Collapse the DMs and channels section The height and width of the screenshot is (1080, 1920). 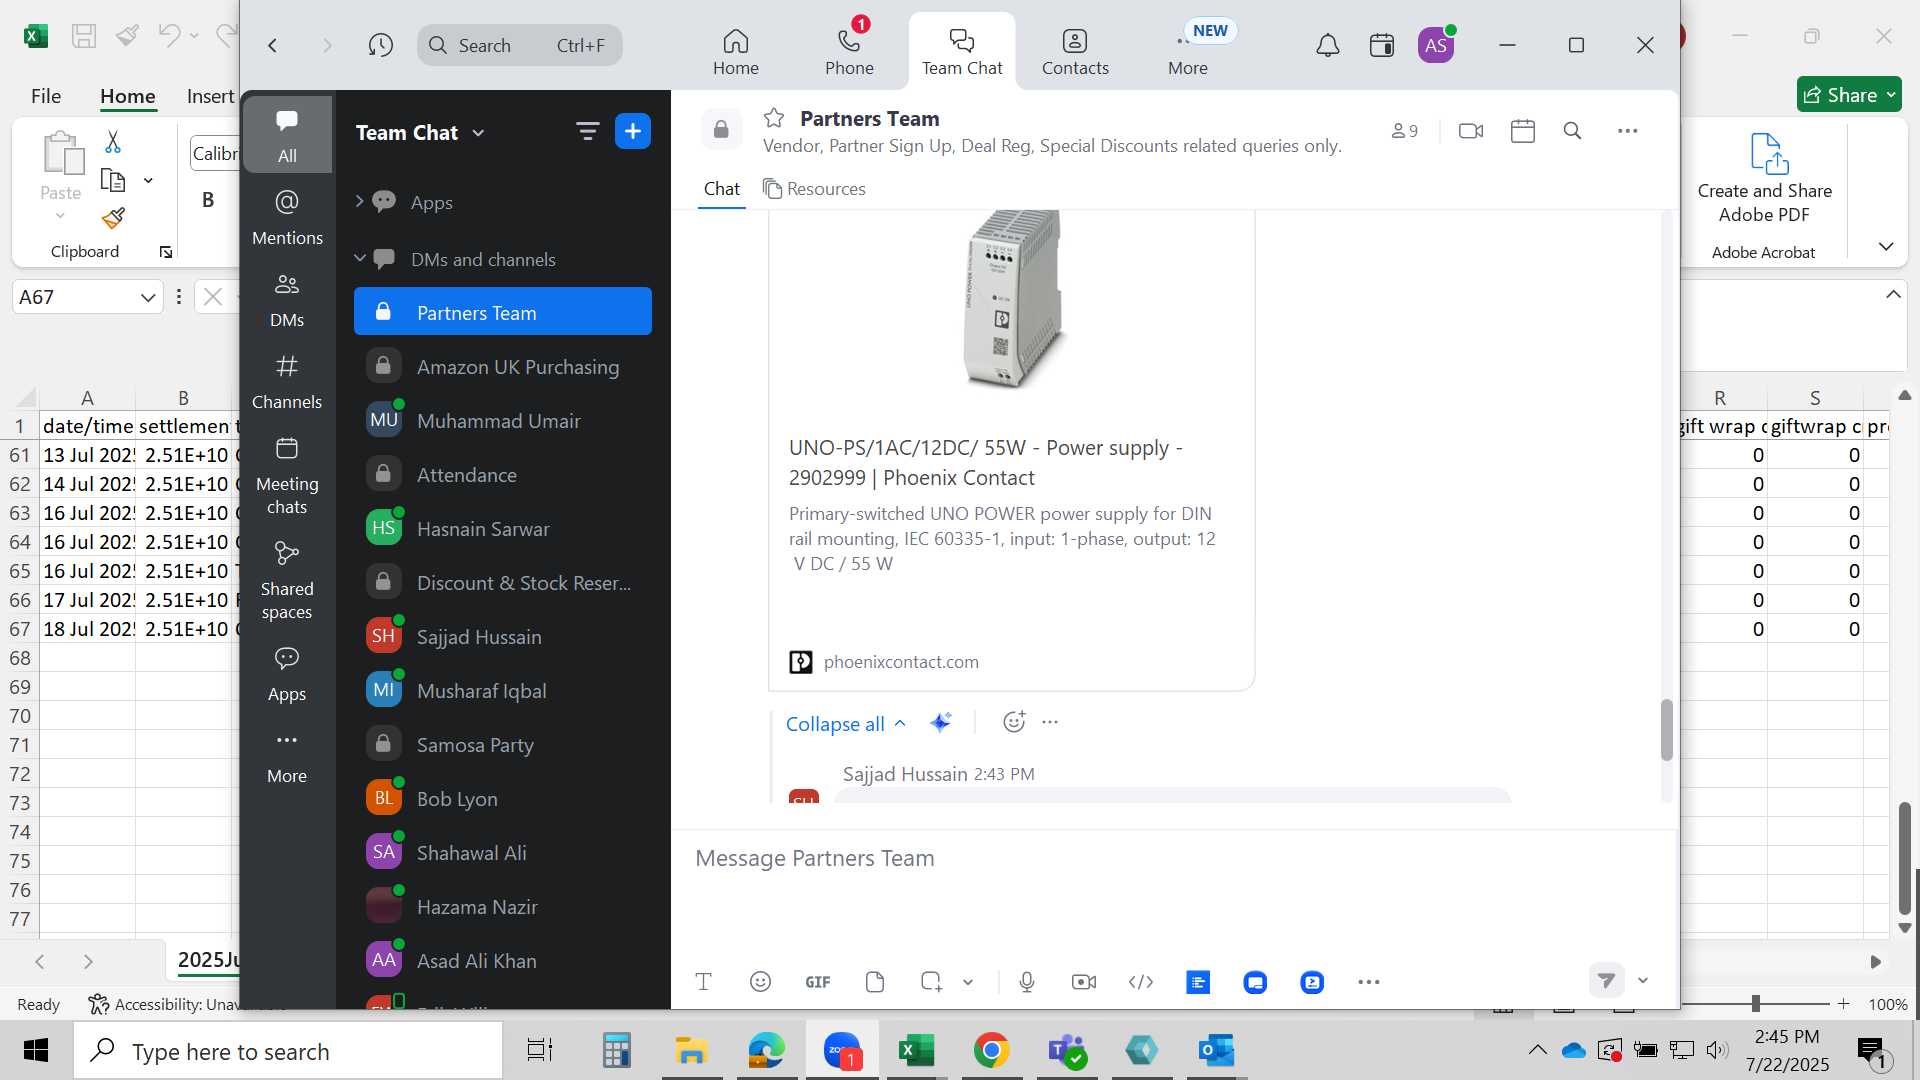(x=359, y=258)
